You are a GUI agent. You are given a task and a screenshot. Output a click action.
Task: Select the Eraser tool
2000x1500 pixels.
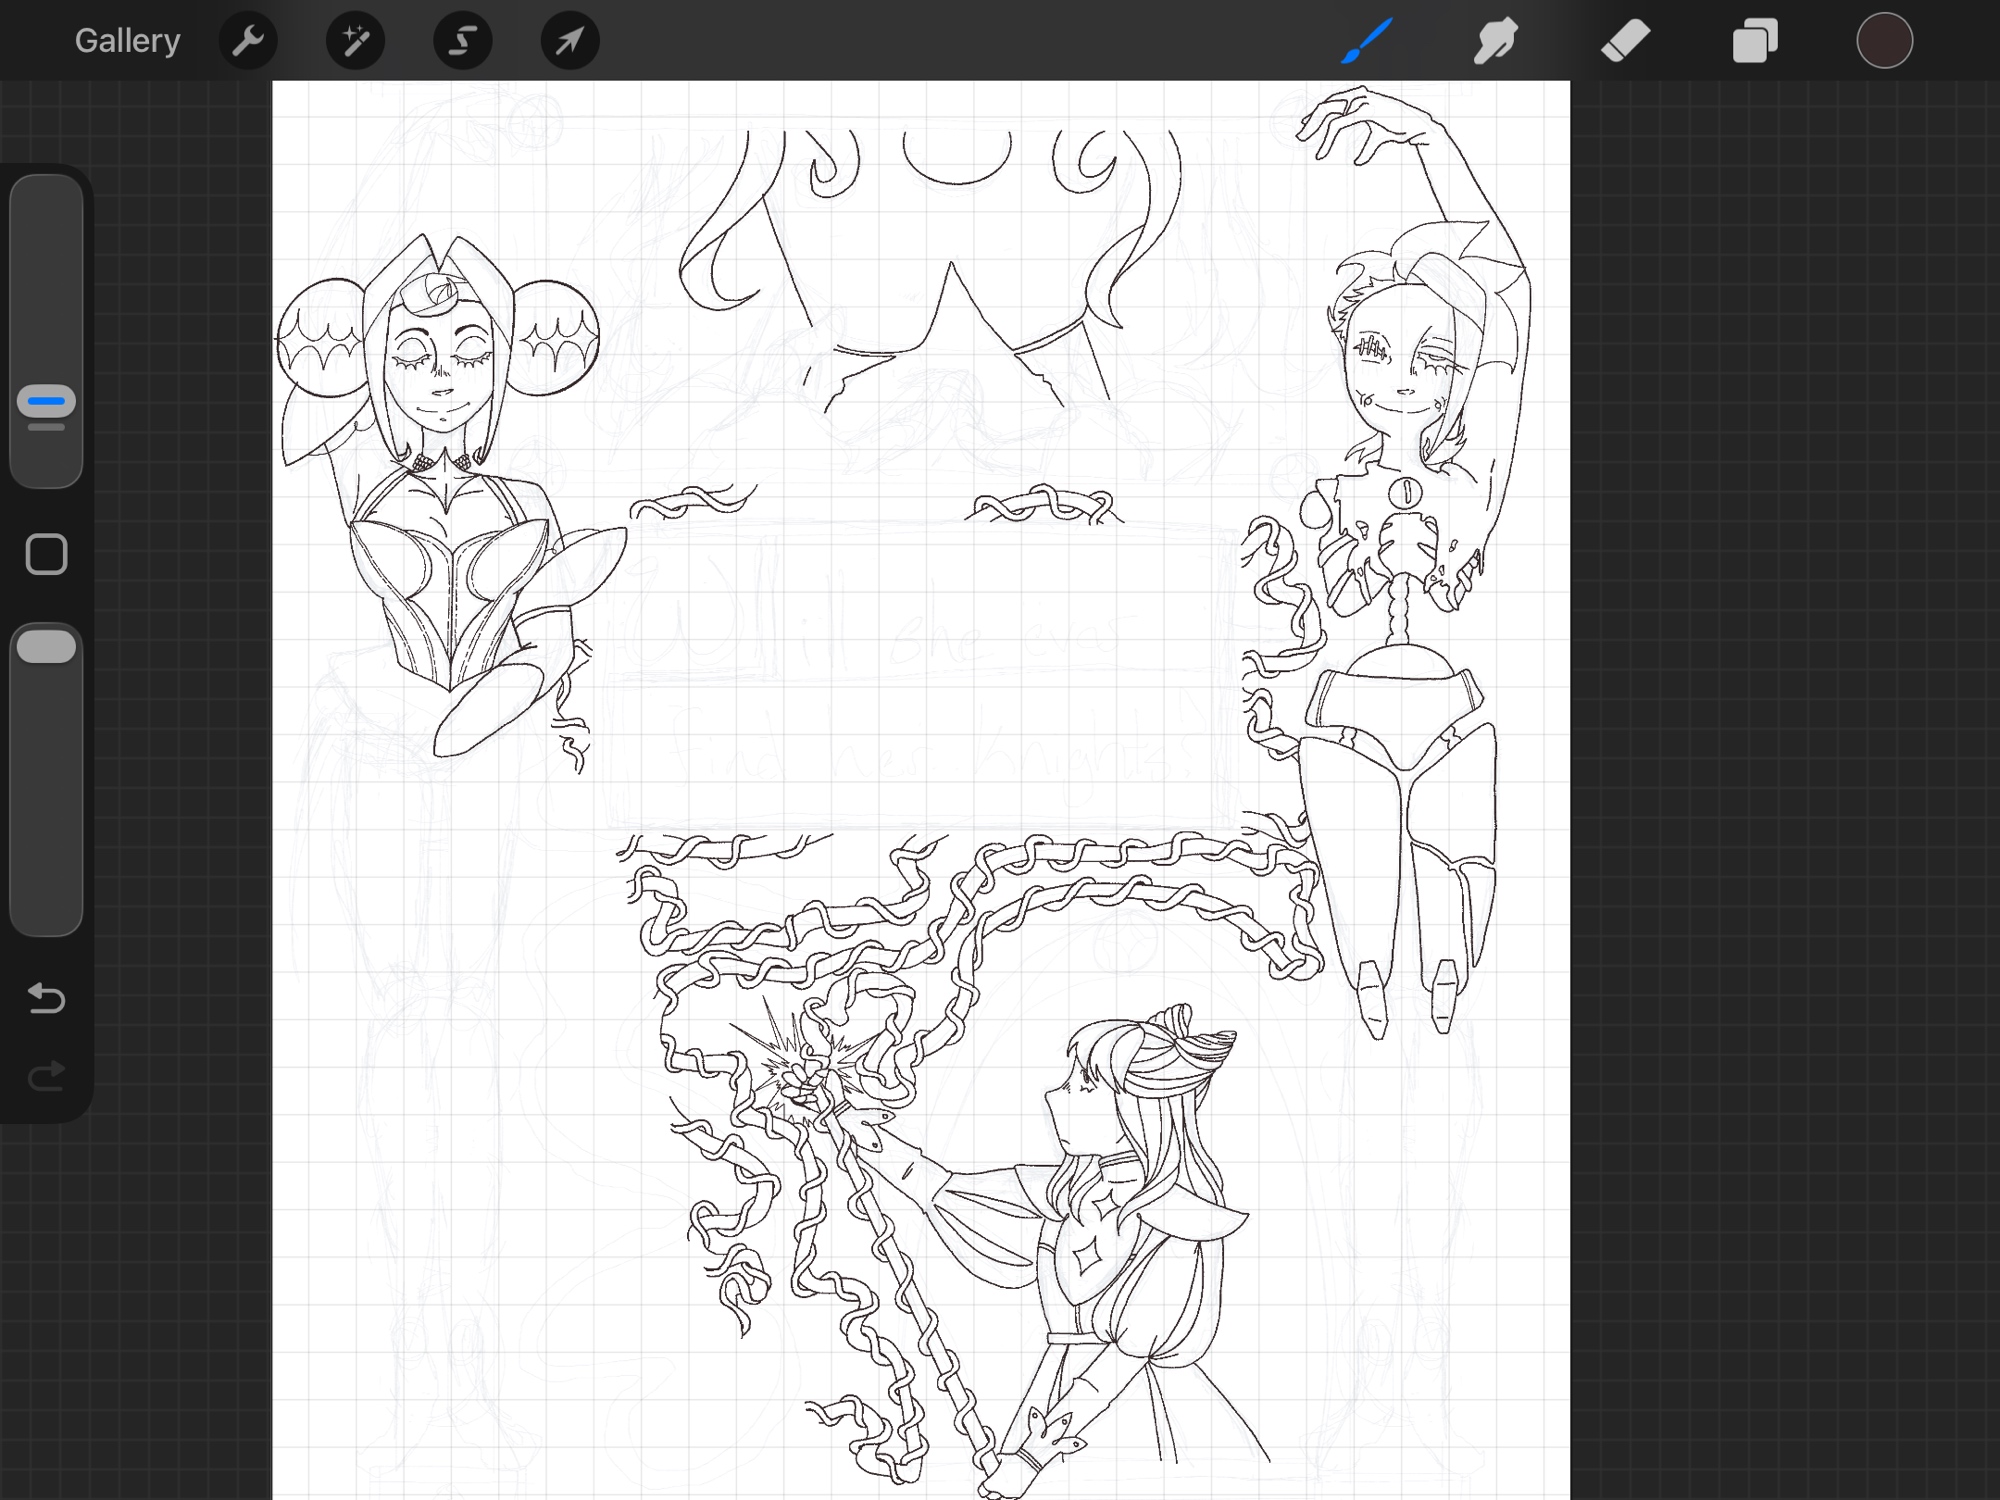click(x=1625, y=41)
